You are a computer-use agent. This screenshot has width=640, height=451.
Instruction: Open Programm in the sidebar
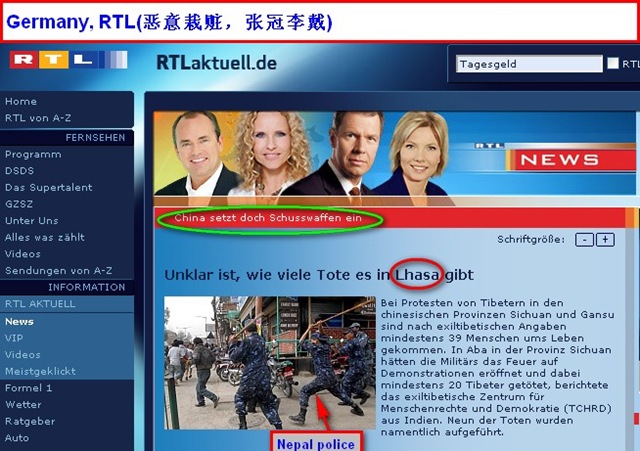(33, 154)
